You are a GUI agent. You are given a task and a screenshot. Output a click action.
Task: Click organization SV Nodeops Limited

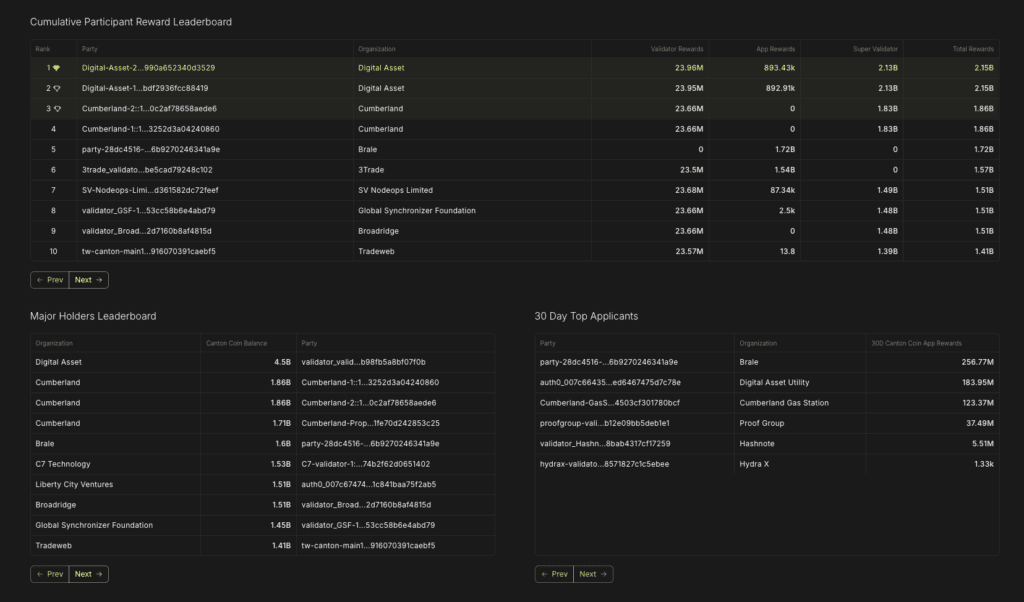click(x=395, y=190)
